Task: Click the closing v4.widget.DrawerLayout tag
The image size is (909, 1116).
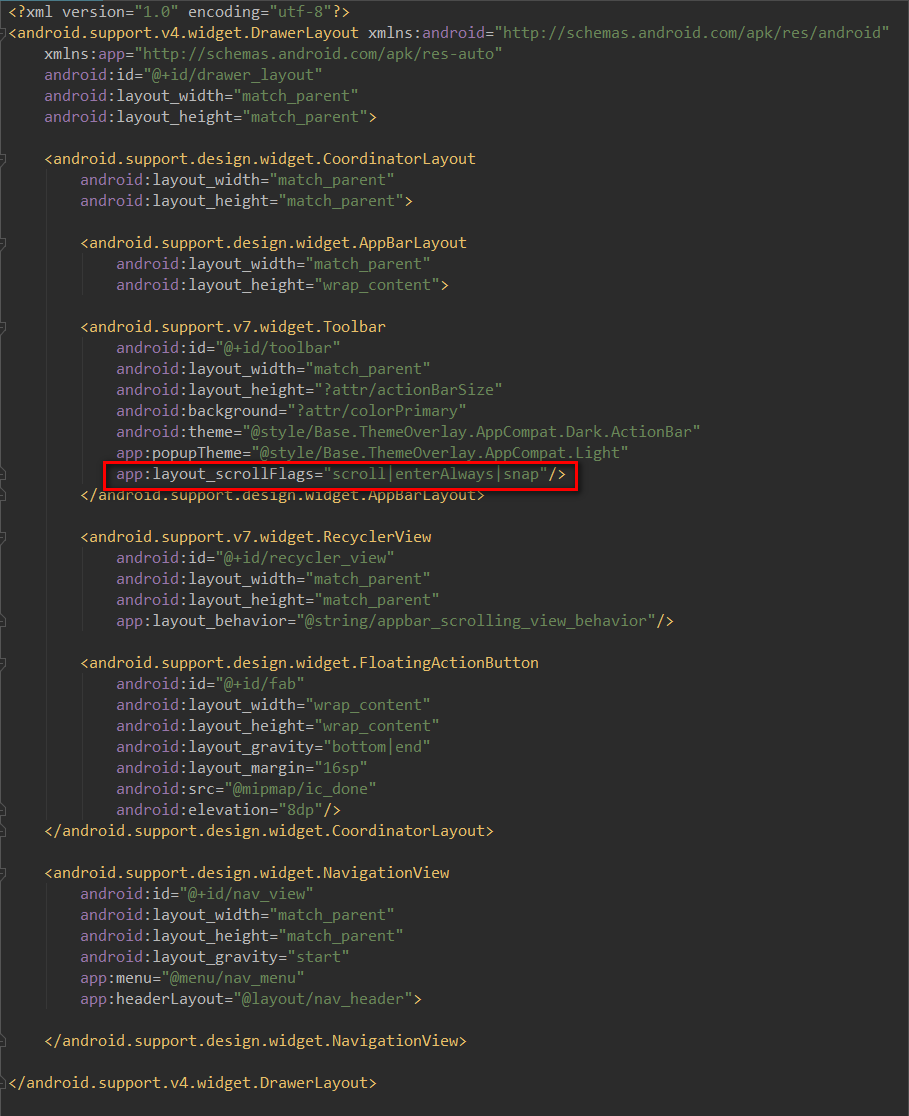Action: (192, 1083)
